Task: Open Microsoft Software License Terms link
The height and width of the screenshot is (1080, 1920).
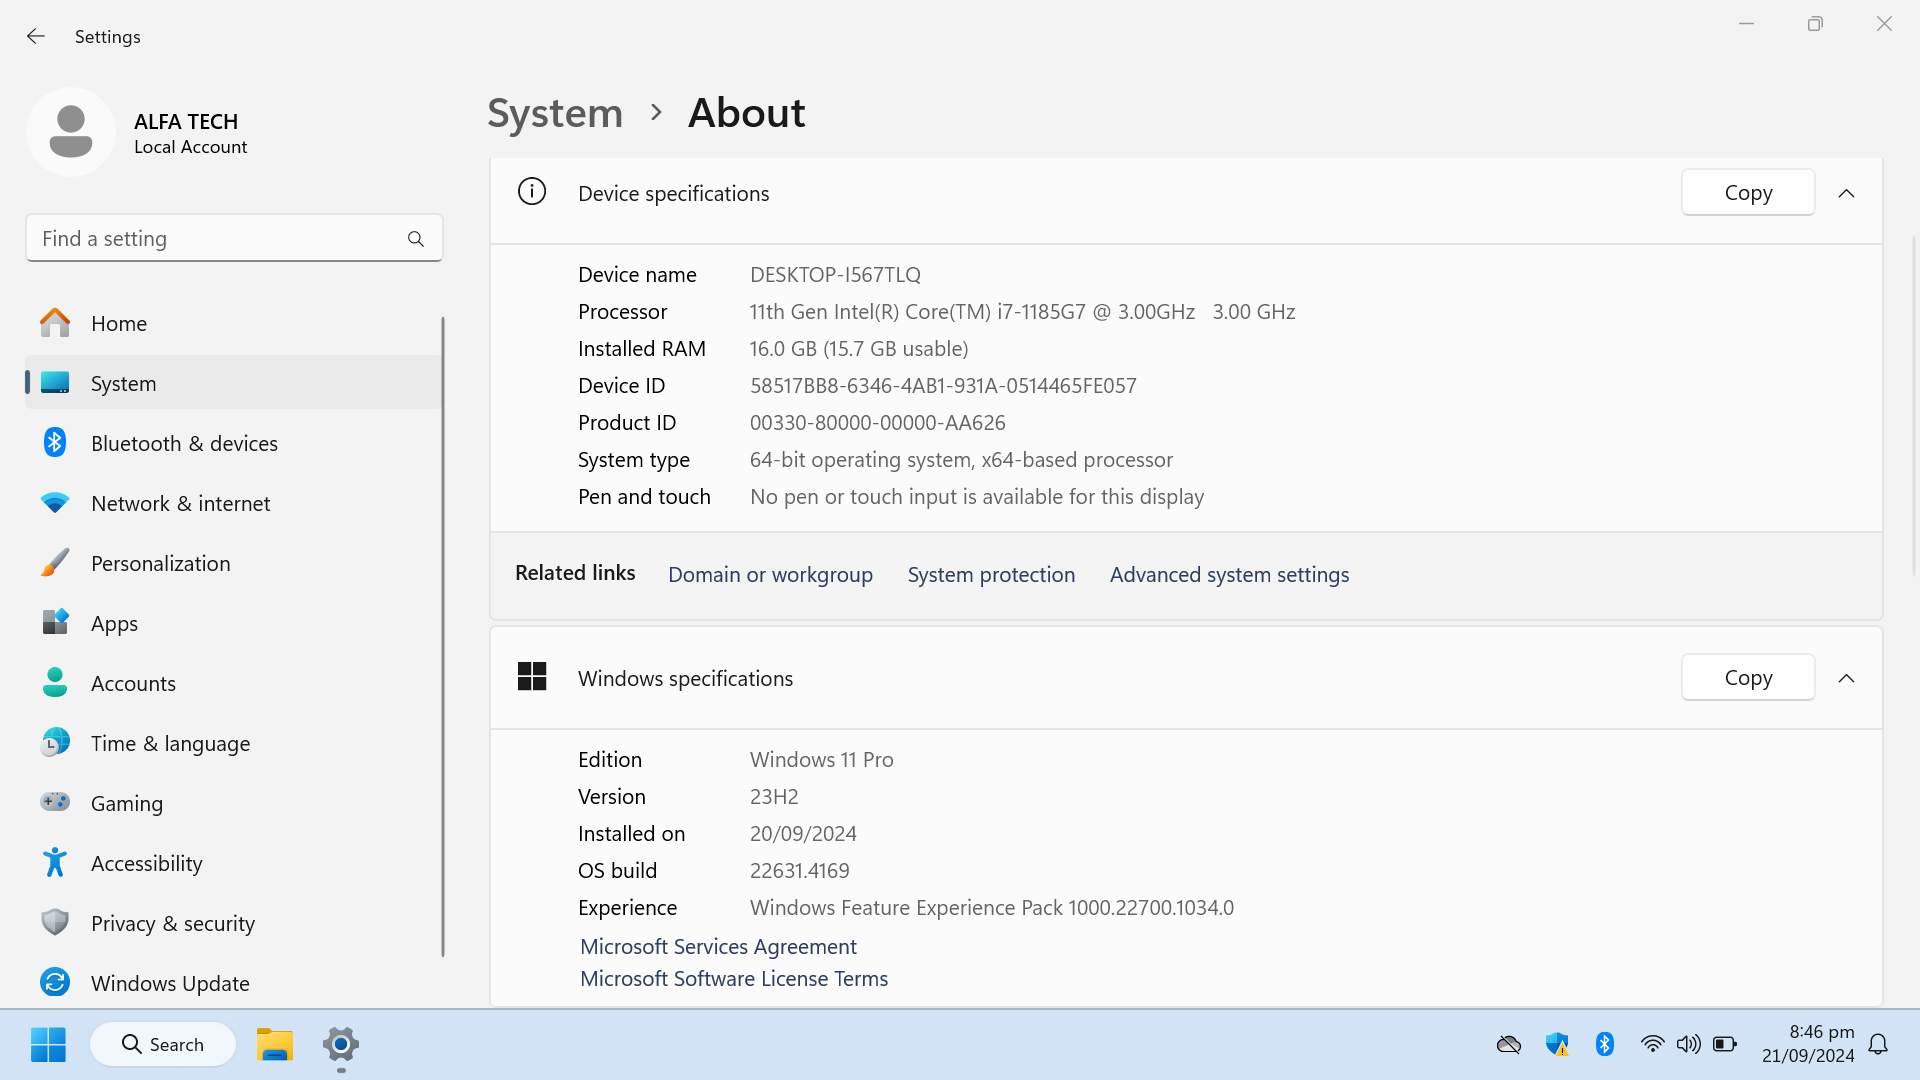Action: click(734, 978)
